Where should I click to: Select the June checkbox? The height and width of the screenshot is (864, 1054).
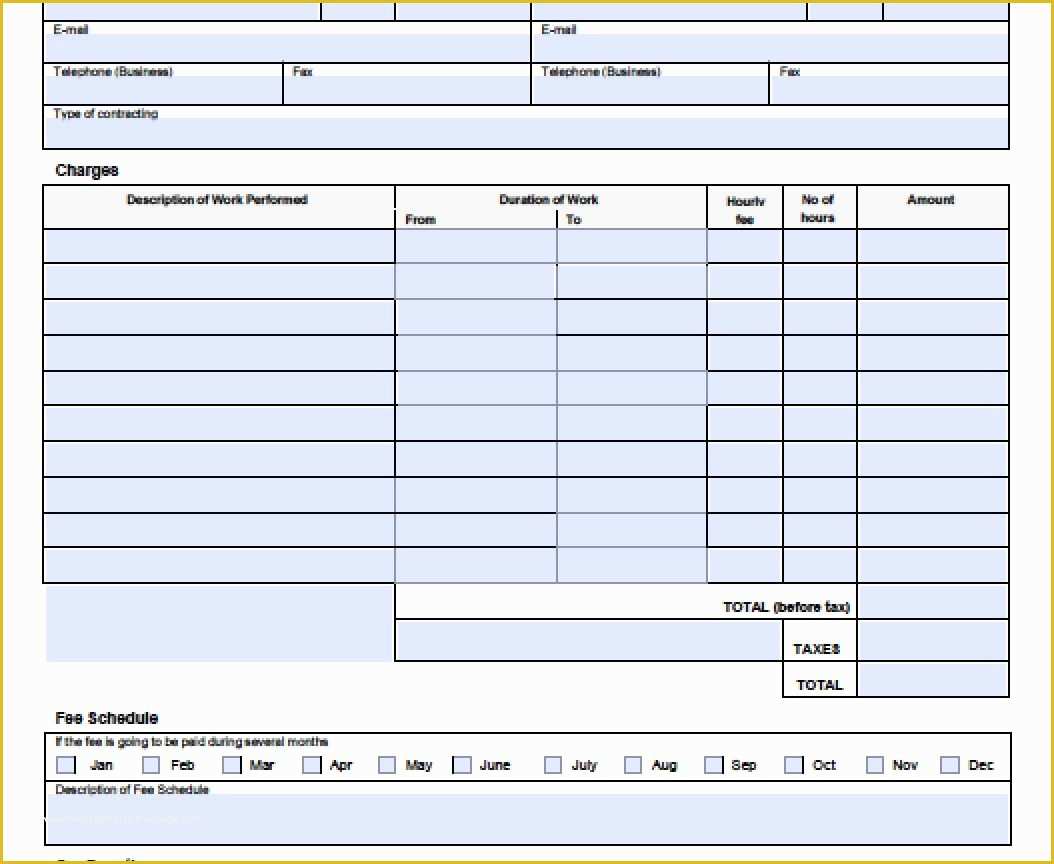(462, 765)
